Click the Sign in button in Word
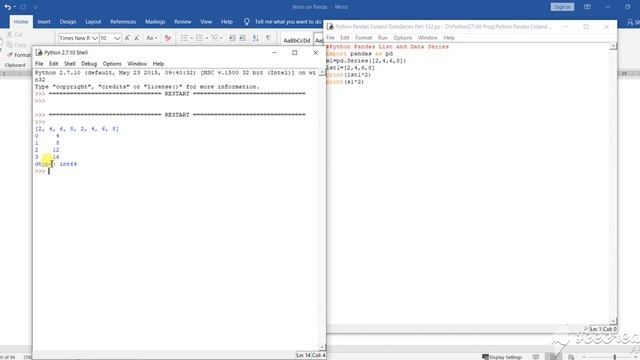 coord(562,7)
